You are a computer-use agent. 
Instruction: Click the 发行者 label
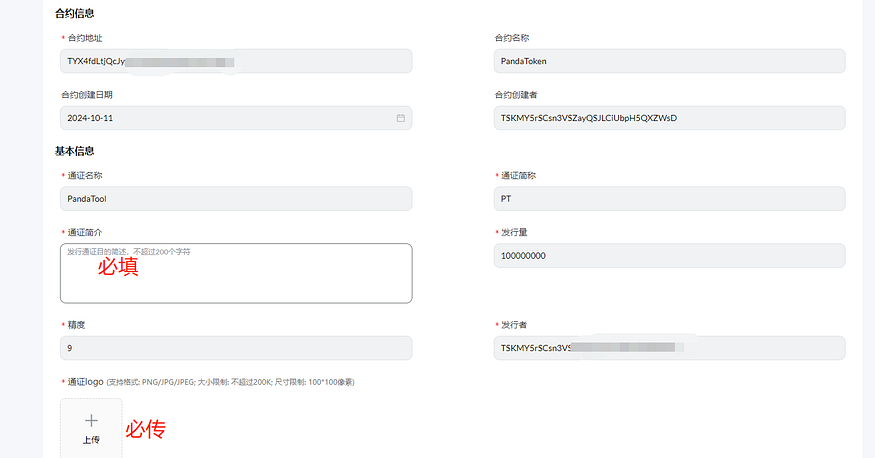(514, 325)
